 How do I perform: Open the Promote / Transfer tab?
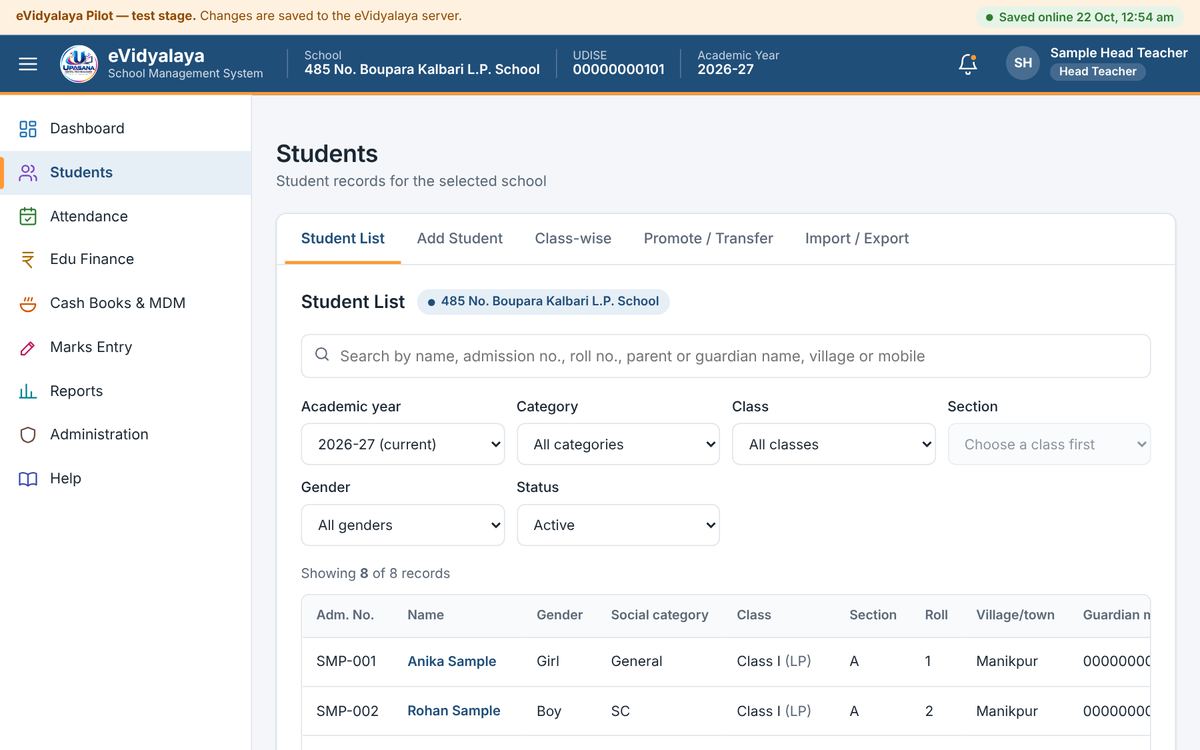(x=708, y=238)
